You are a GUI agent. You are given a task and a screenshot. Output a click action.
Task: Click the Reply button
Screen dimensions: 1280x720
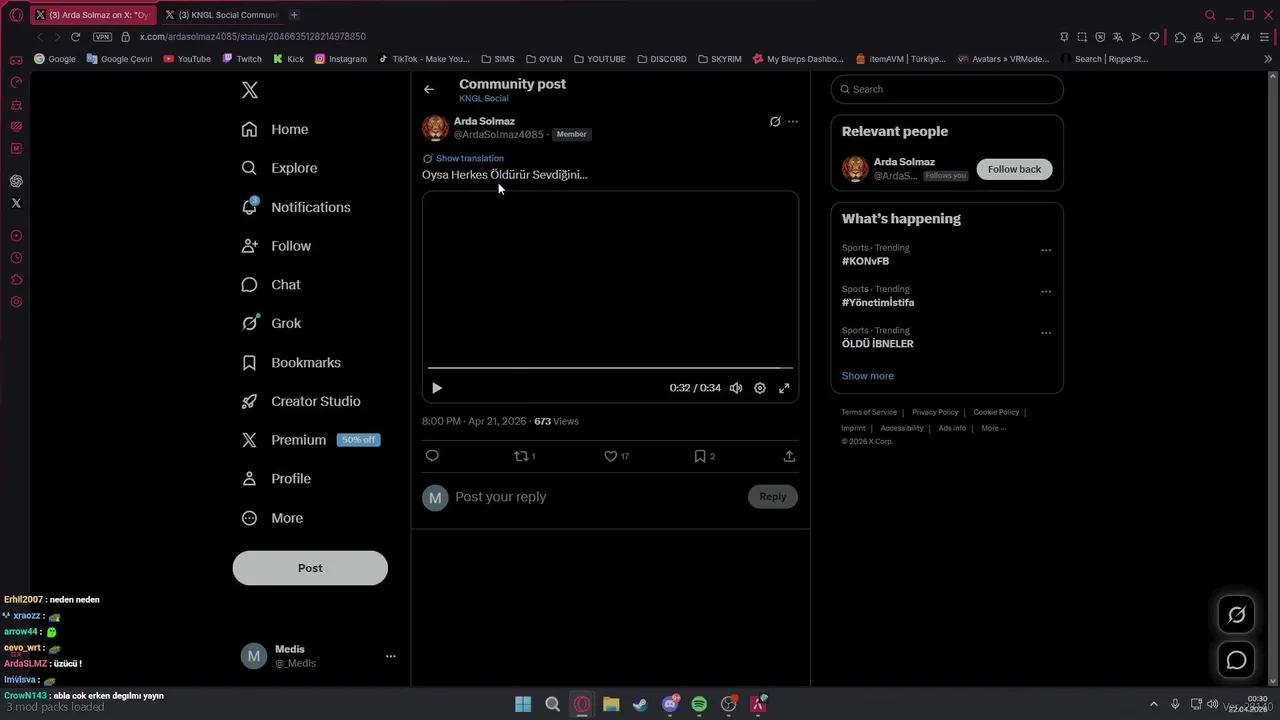point(773,497)
